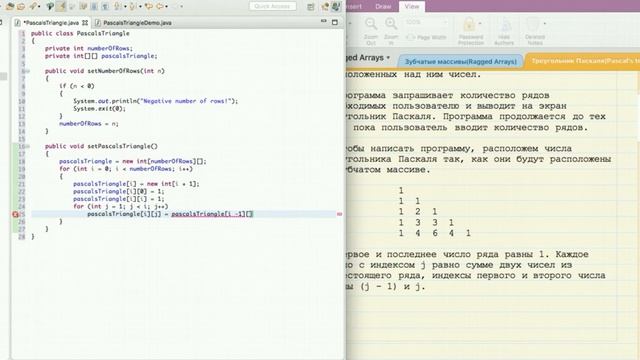Click the 'private int[][] pascalsTriangle;' declaration
The image size is (640, 360).
101,56
